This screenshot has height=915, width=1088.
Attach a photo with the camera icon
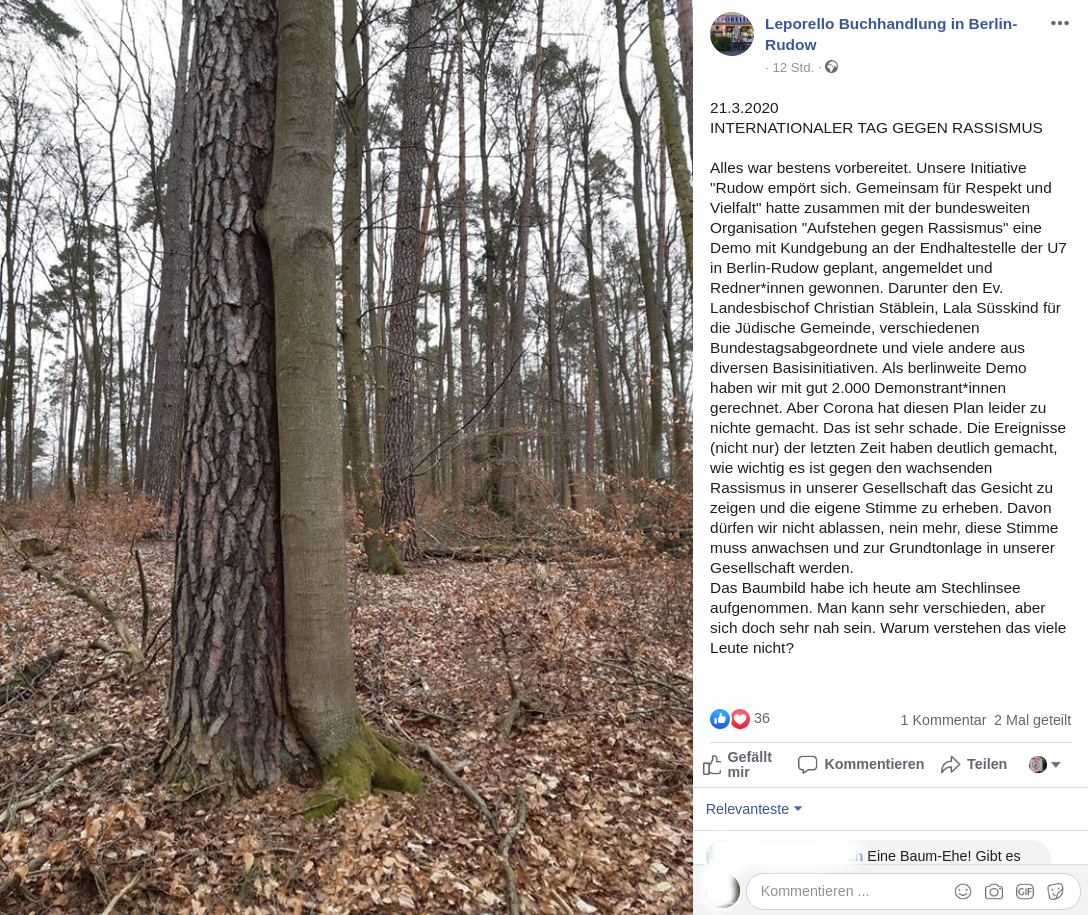coord(994,891)
